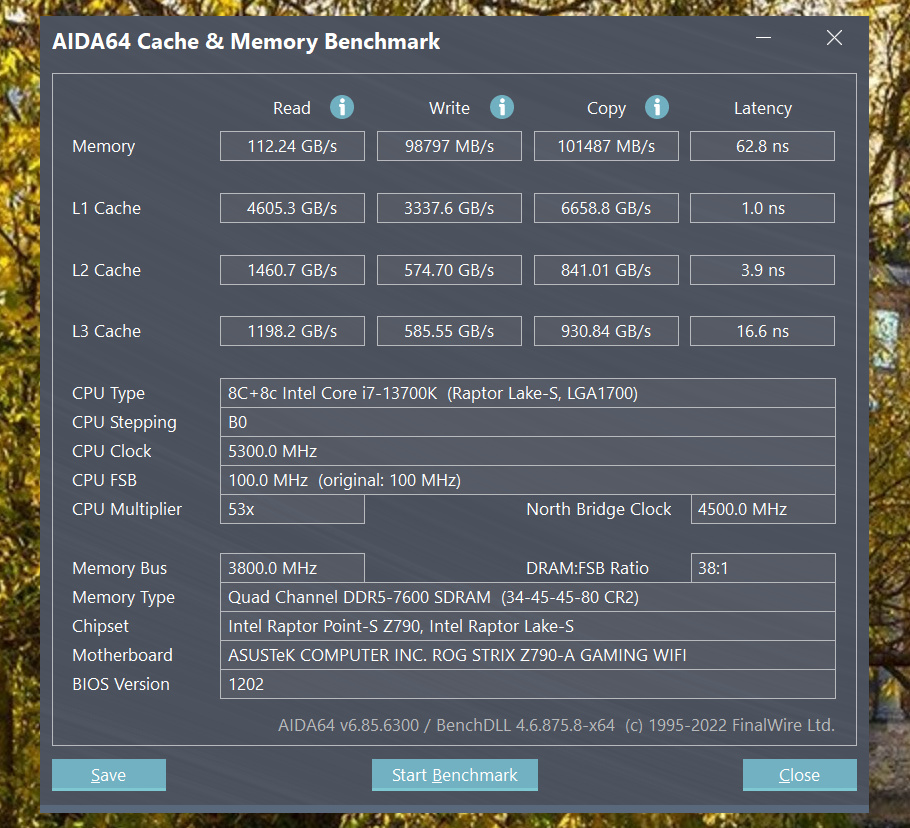Save the benchmark results
This screenshot has height=828, width=910.
109,775
